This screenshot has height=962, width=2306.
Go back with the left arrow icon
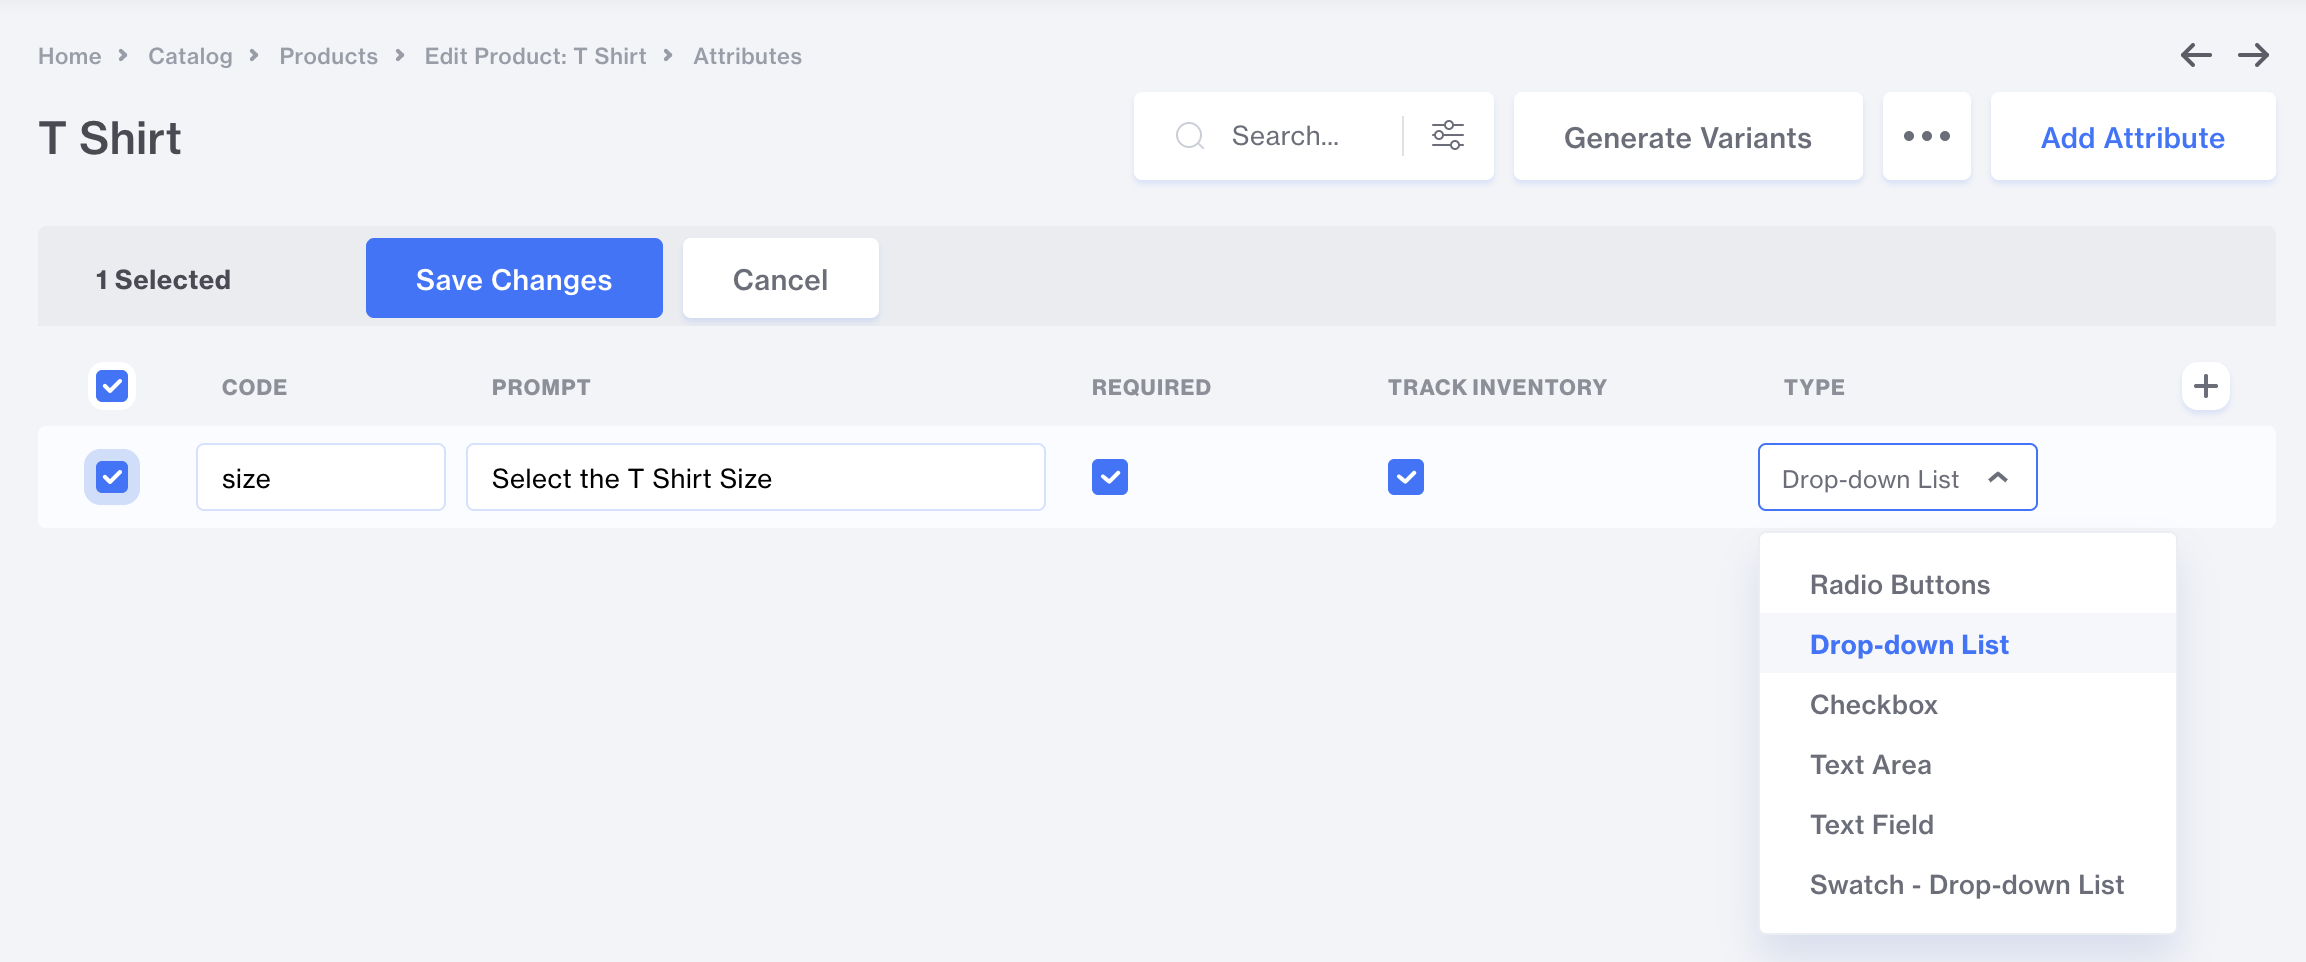tap(2196, 55)
